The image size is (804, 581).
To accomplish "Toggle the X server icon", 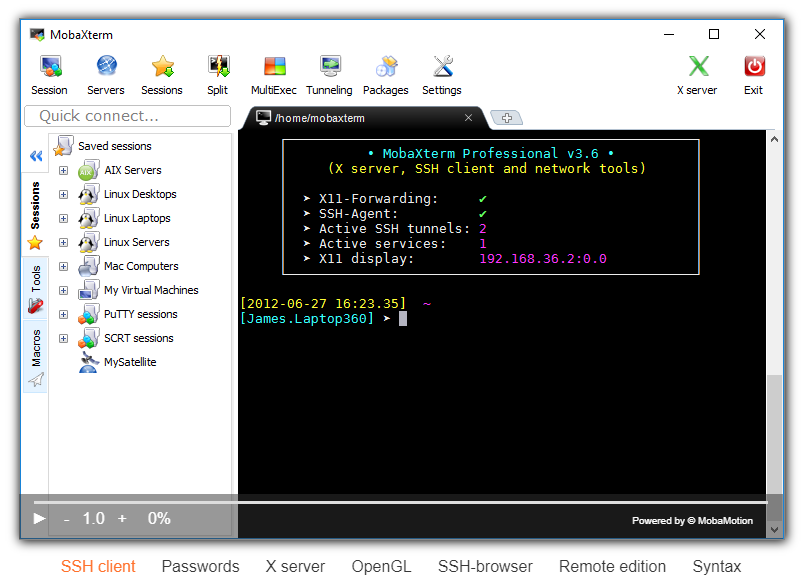I will click(x=698, y=68).
